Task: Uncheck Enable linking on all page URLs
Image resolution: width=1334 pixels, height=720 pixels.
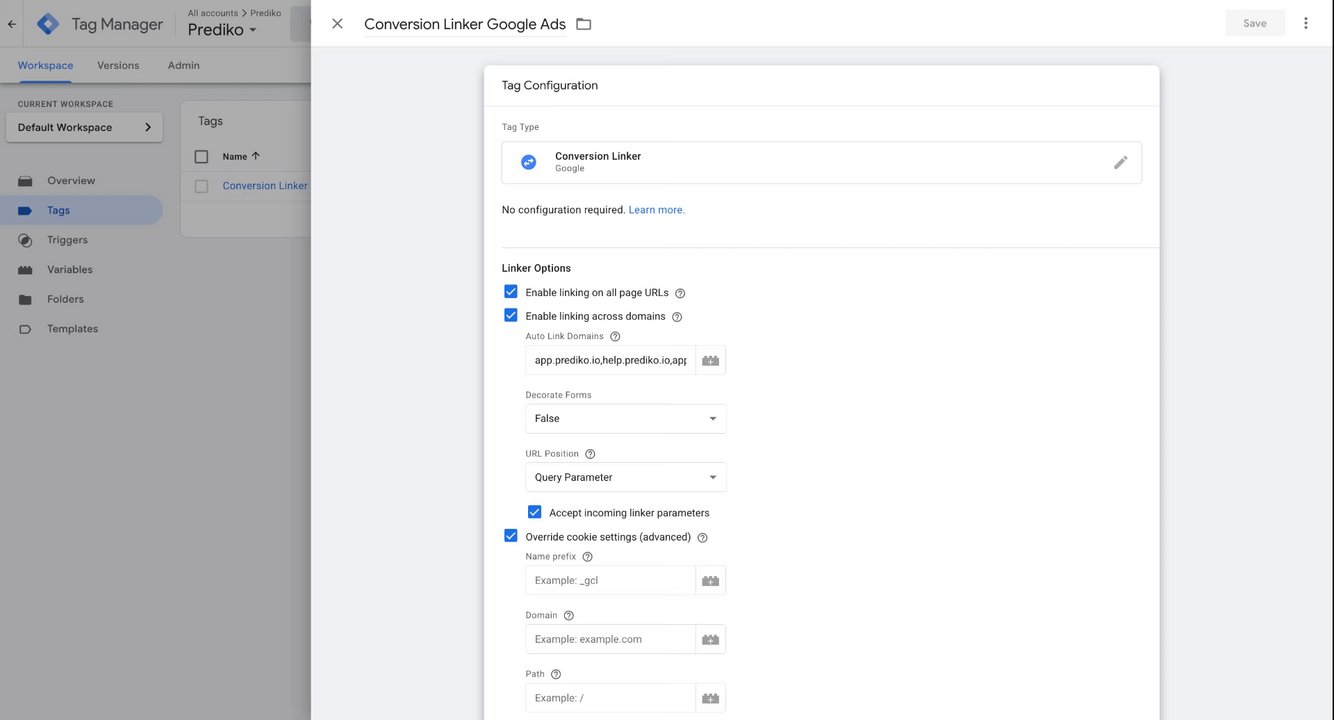Action: pos(511,292)
